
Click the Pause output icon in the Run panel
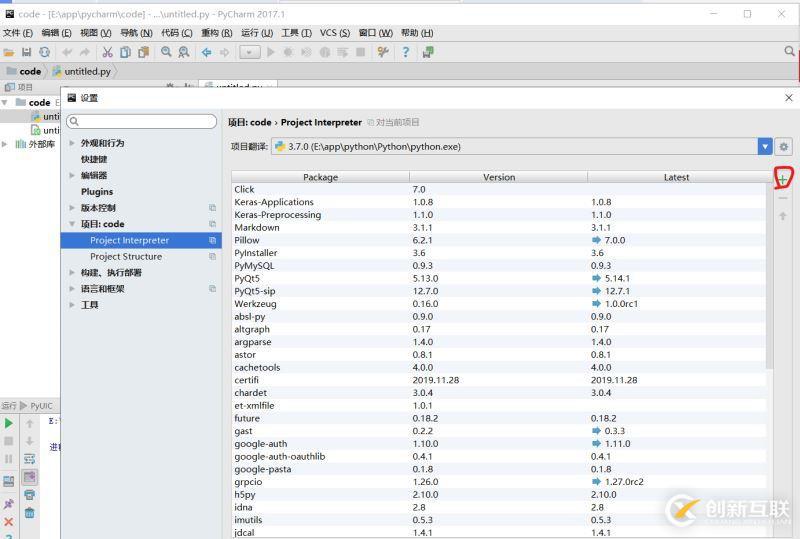(x=9, y=459)
